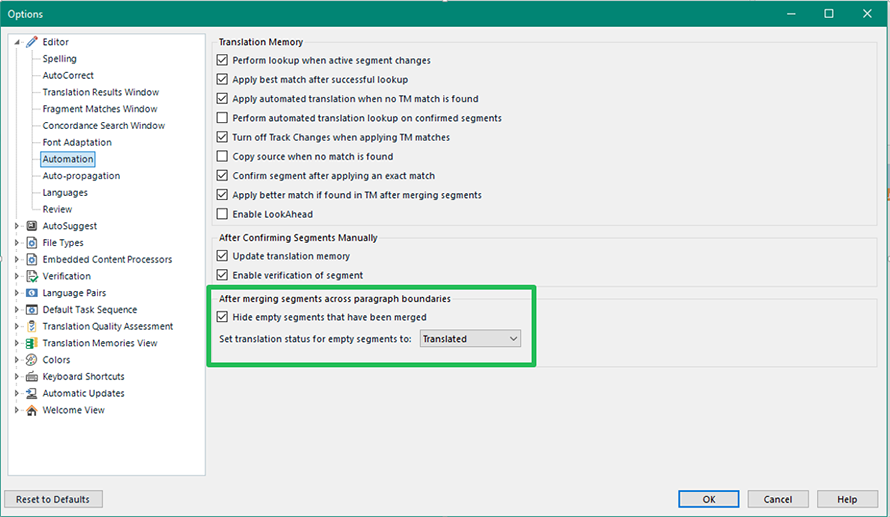890x517 pixels.
Task: Click the Keyboard Shortcuts icon
Action: 32,377
